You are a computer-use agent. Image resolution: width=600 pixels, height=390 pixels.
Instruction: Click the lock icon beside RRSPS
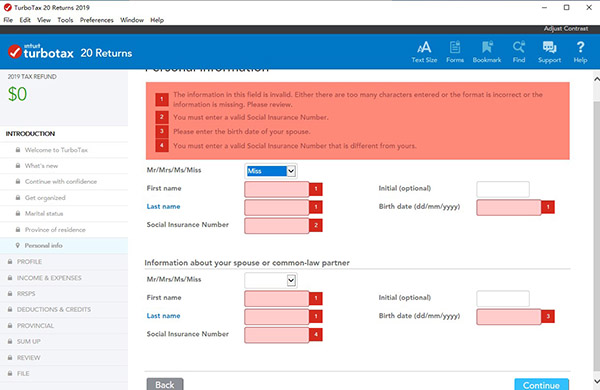coord(10,294)
